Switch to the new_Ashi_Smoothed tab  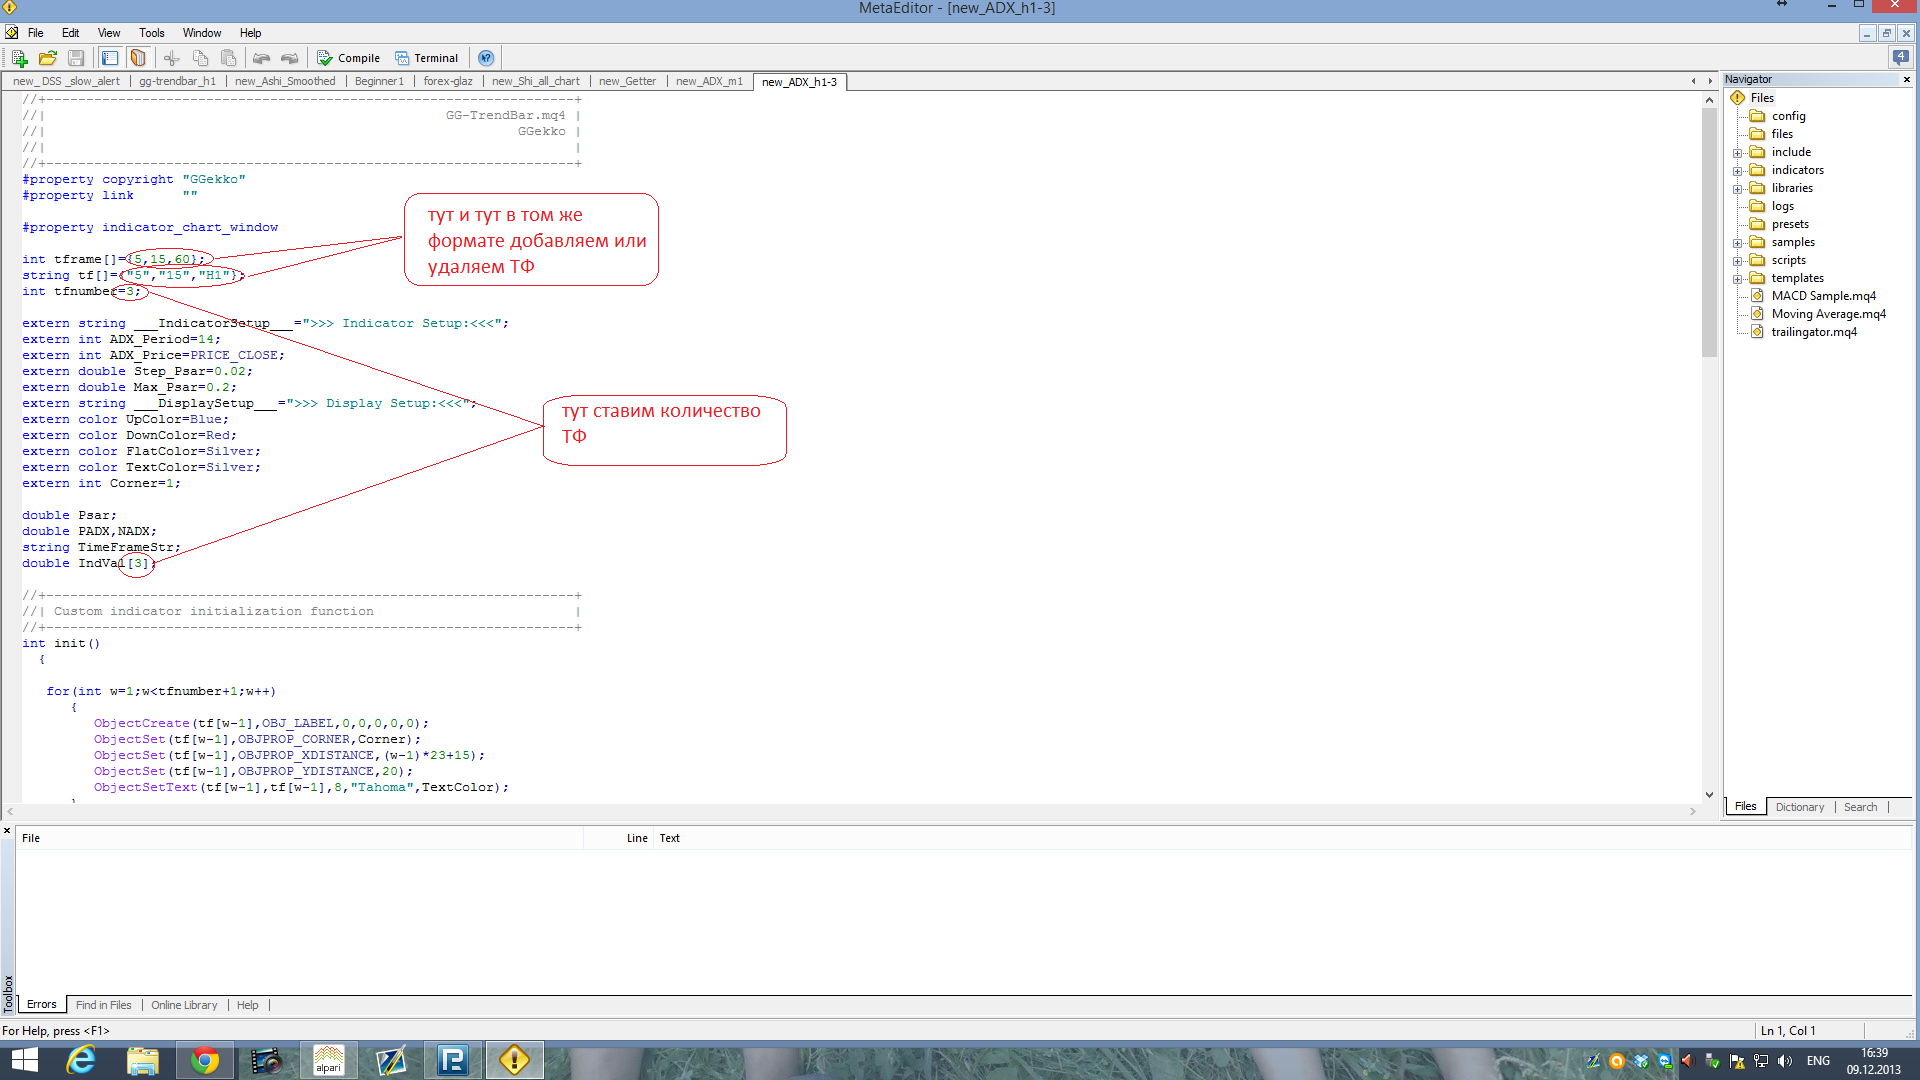(285, 81)
